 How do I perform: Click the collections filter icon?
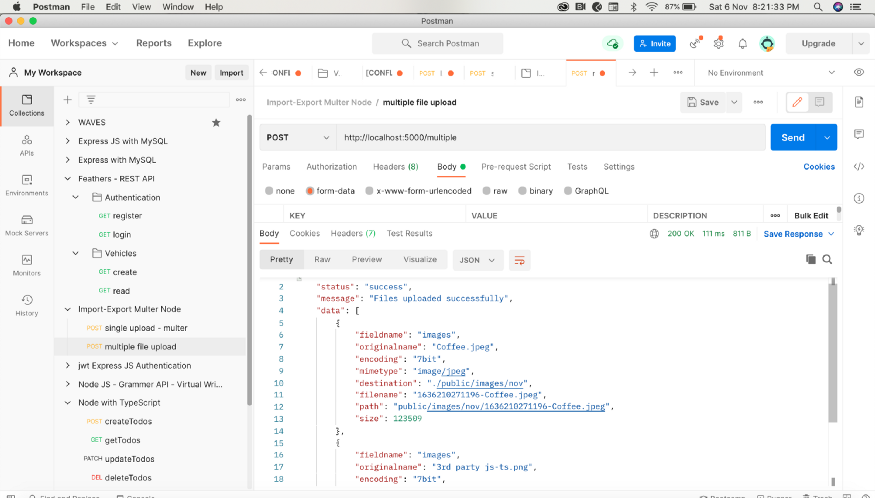pyautogui.click(x=91, y=100)
